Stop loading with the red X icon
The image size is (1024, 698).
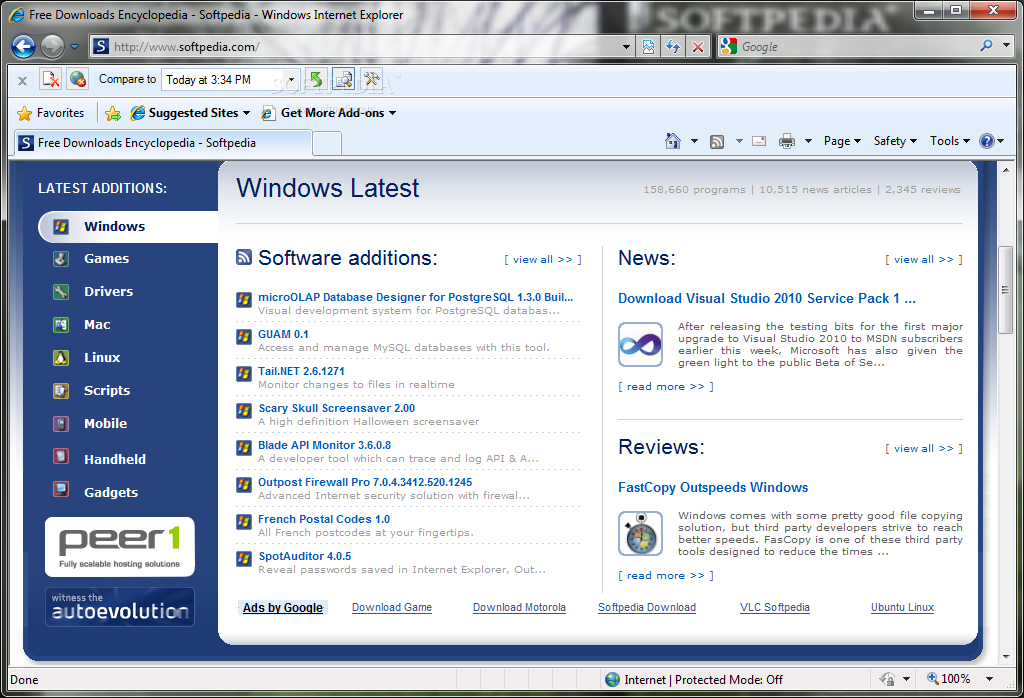coord(697,46)
